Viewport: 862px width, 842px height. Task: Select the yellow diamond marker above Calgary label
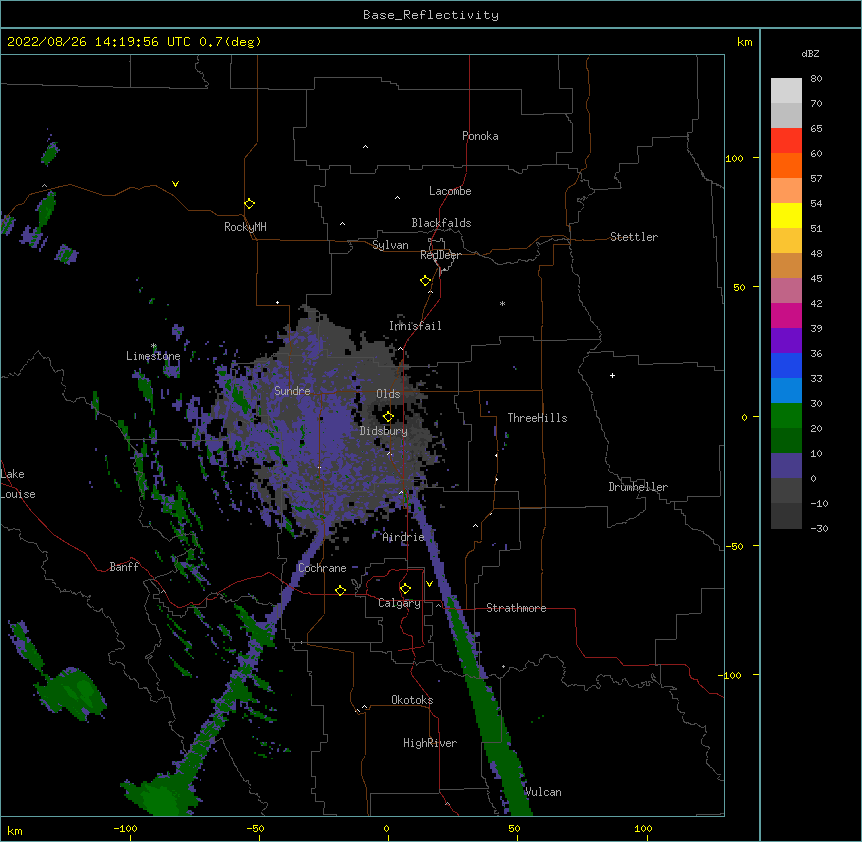(405, 589)
